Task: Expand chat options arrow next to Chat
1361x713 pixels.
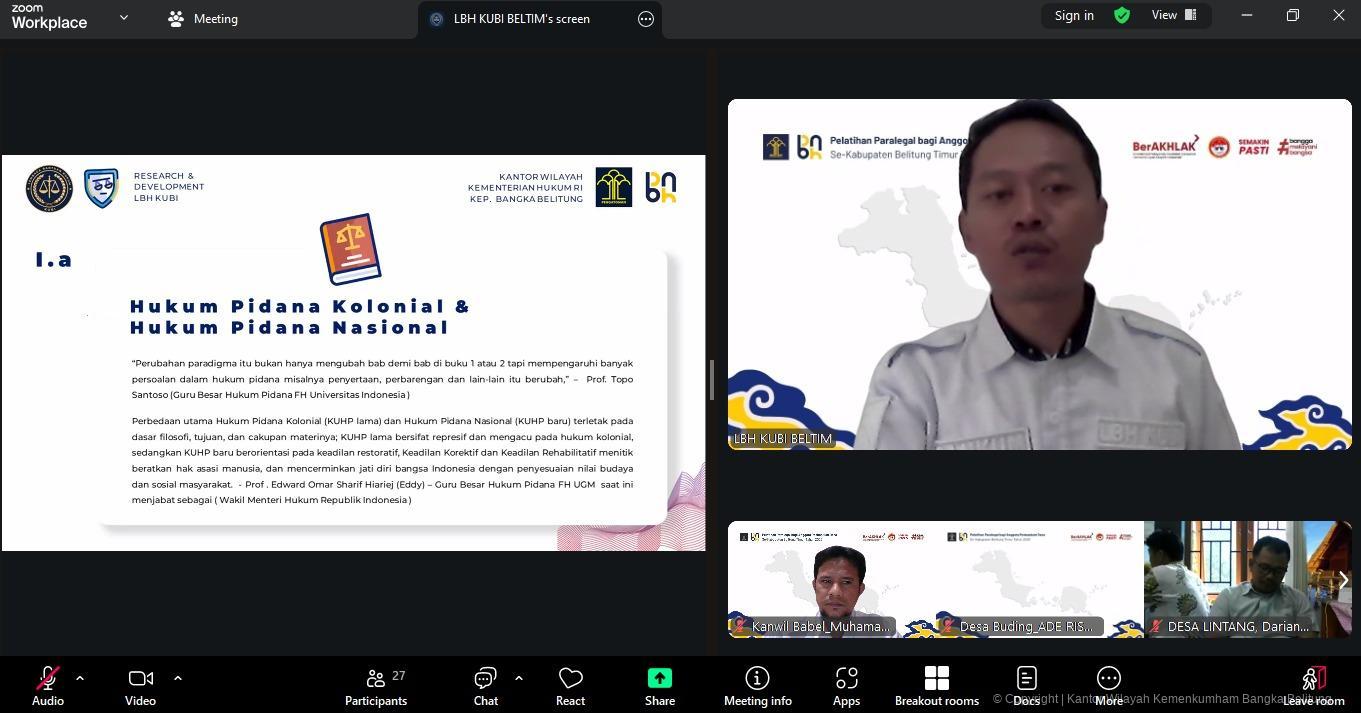Action: tap(518, 678)
